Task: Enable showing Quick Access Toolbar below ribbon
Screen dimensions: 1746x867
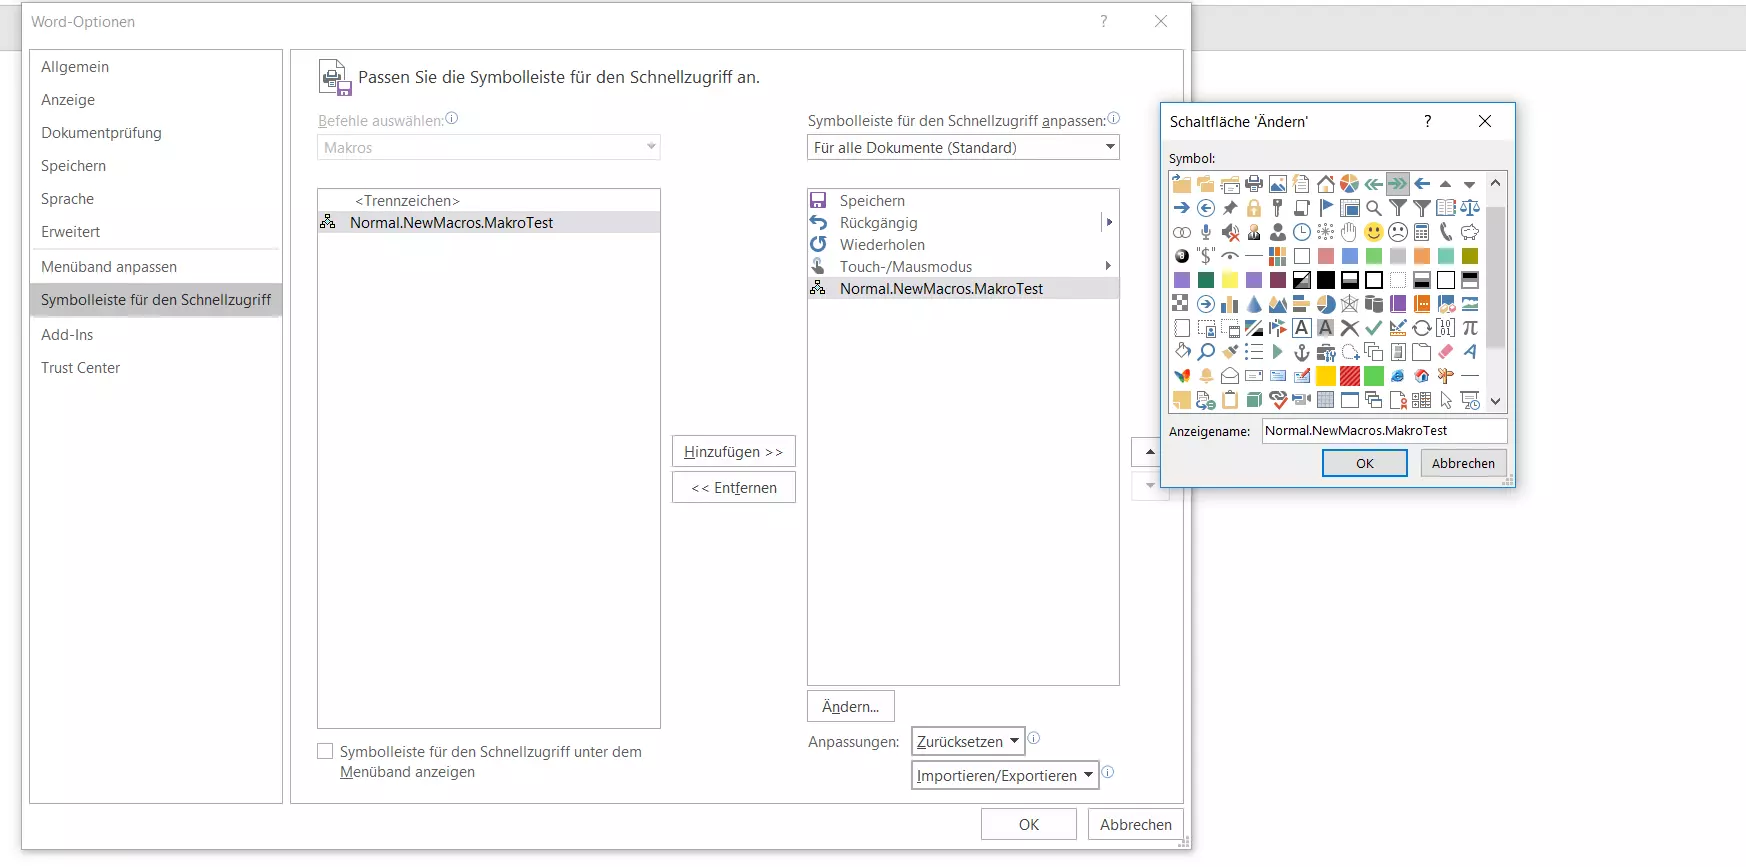Action: (325, 751)
